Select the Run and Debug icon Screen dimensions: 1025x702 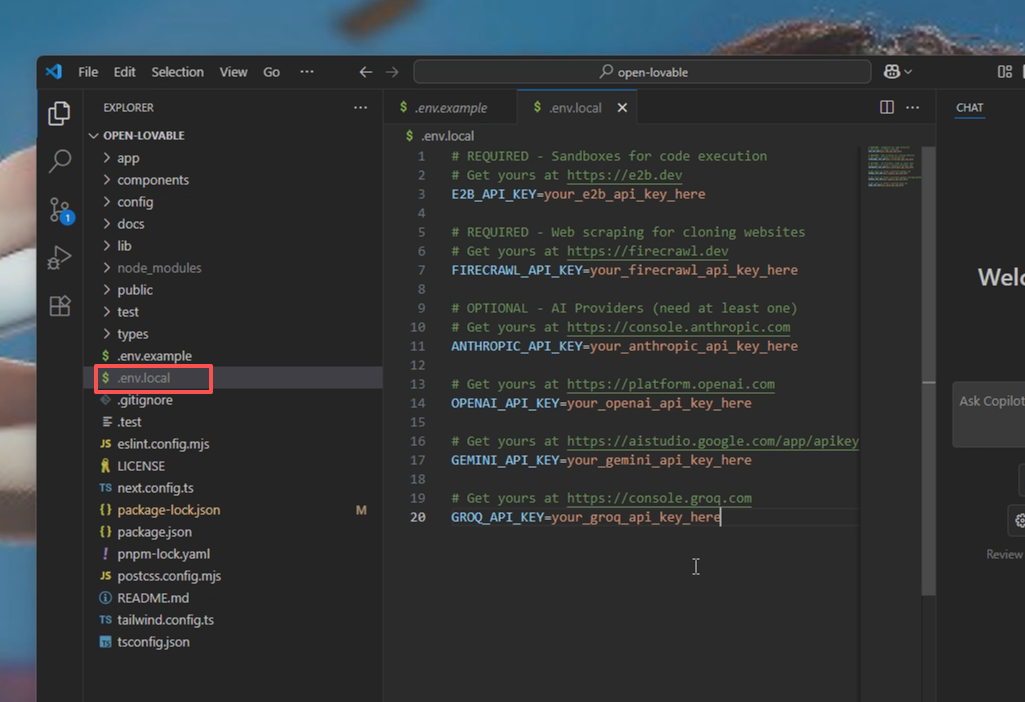tap(59, 251)
